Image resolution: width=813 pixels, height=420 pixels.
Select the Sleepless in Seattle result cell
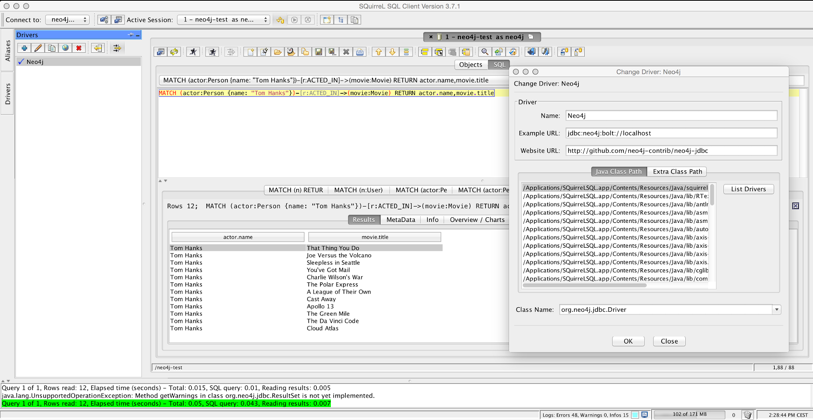tap(374, 263)
